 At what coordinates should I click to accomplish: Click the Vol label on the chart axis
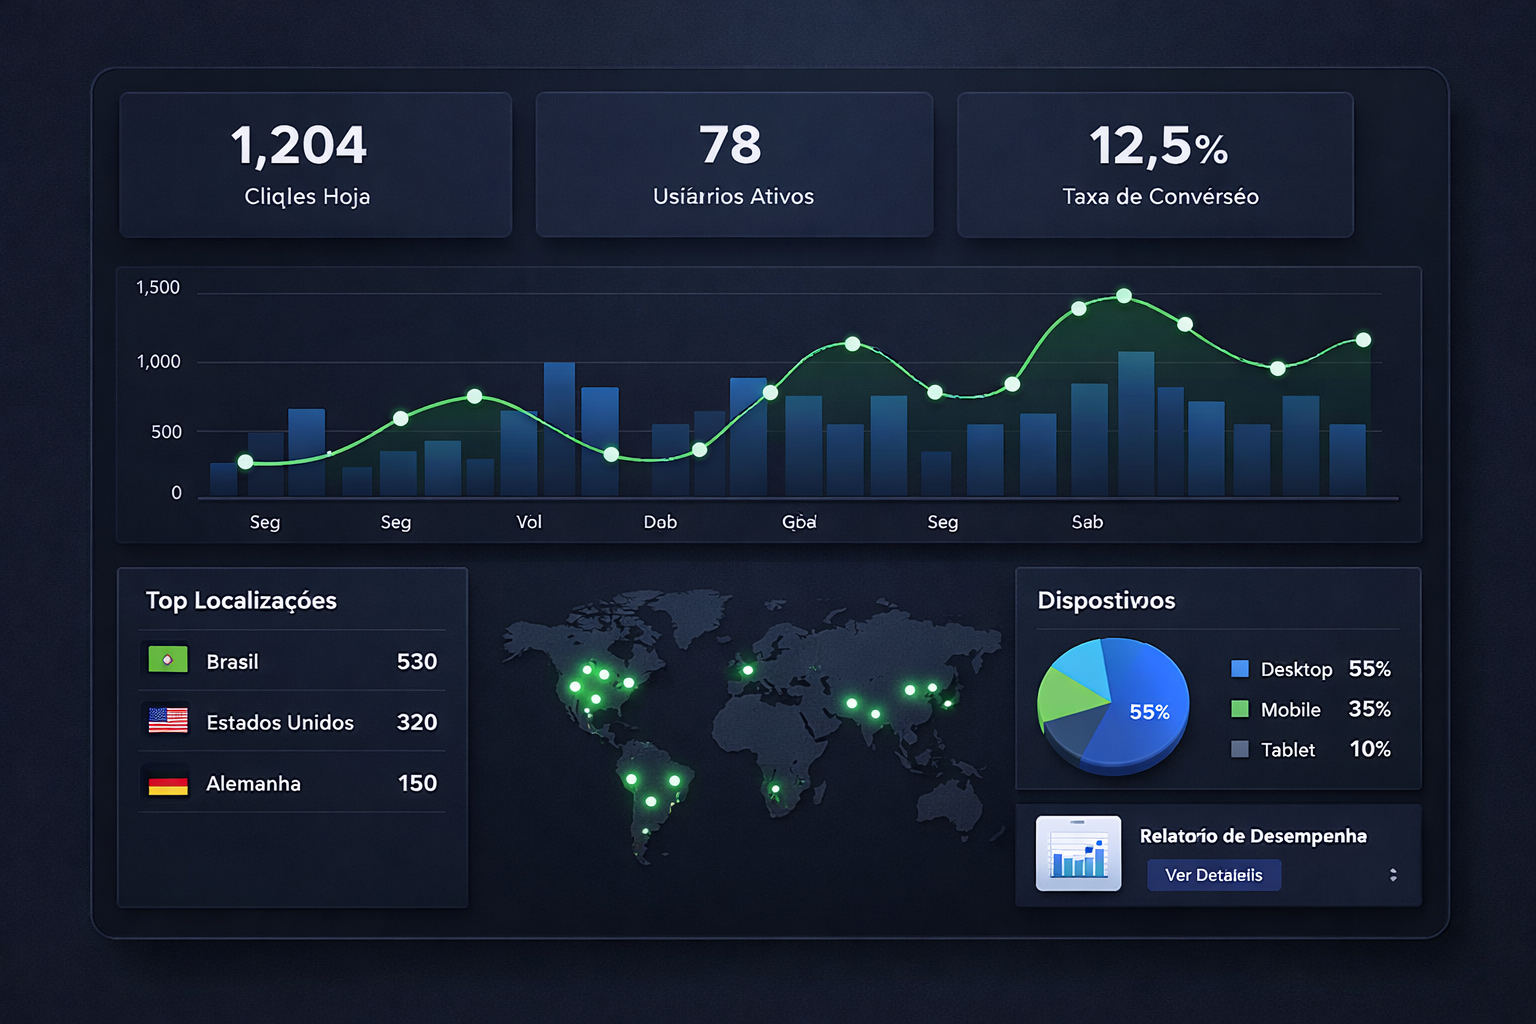(529, 522)
